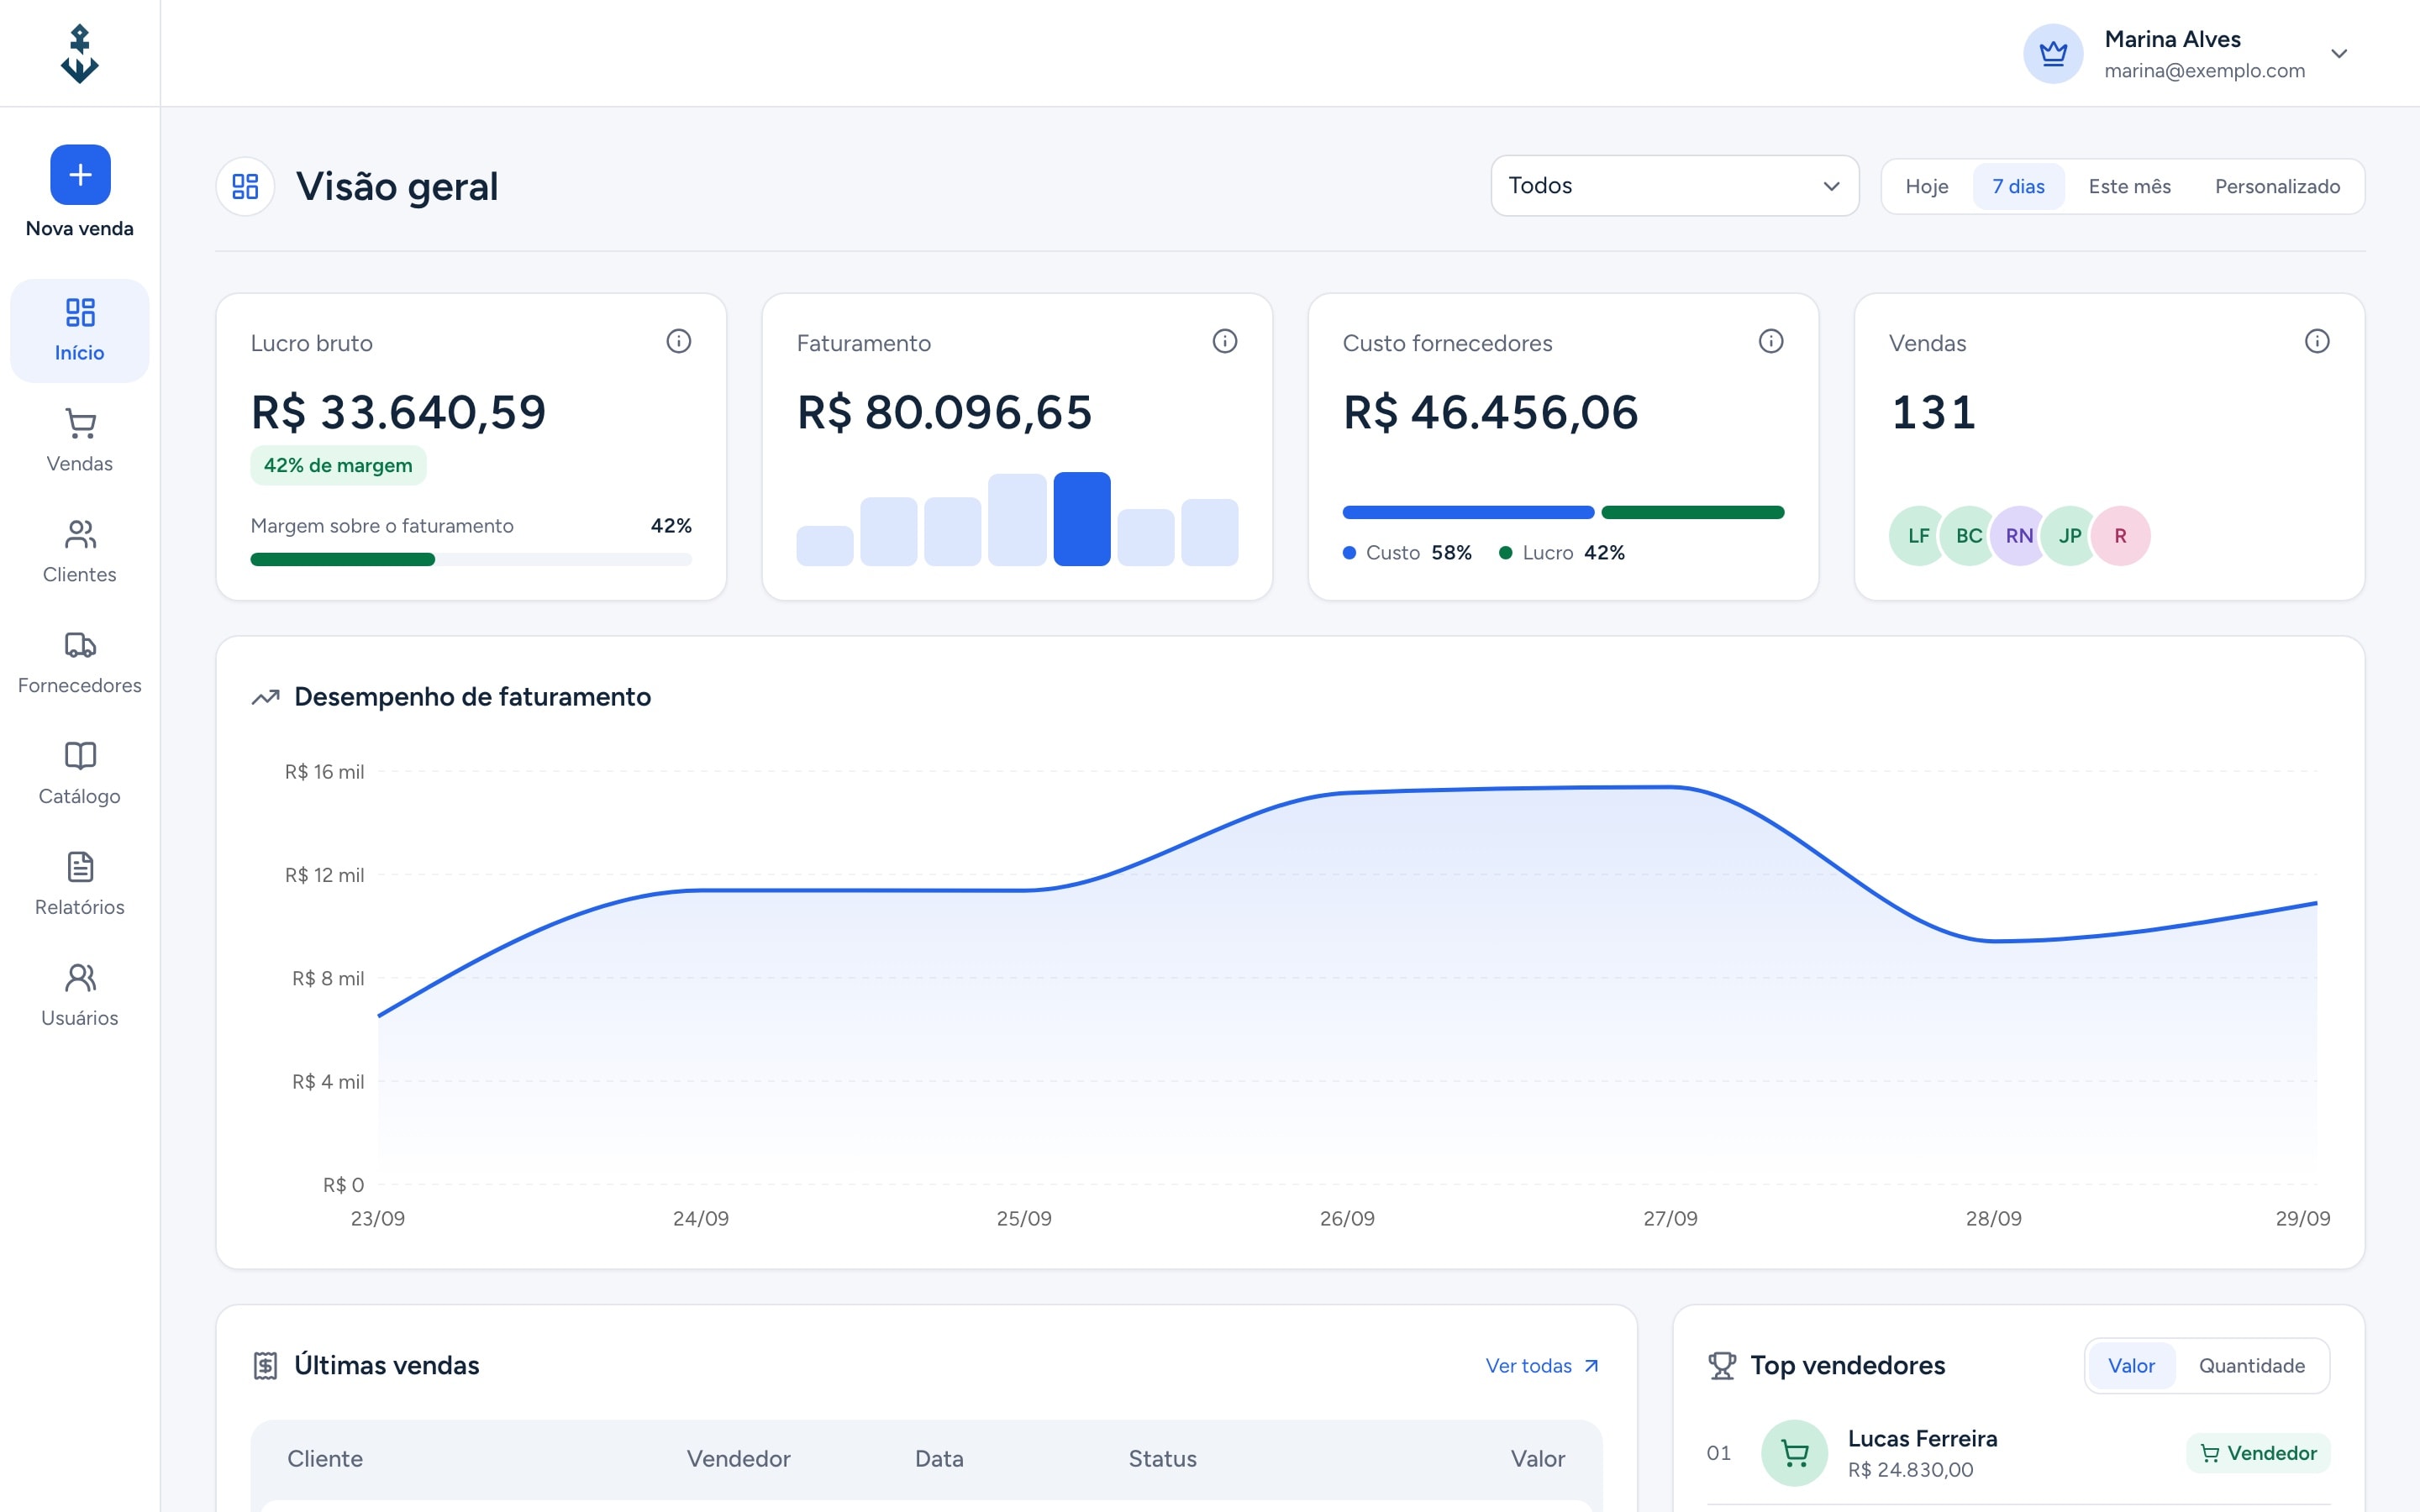Click marina@exemplo.com email text
2420x1512 pixels.
[2204, 71]
